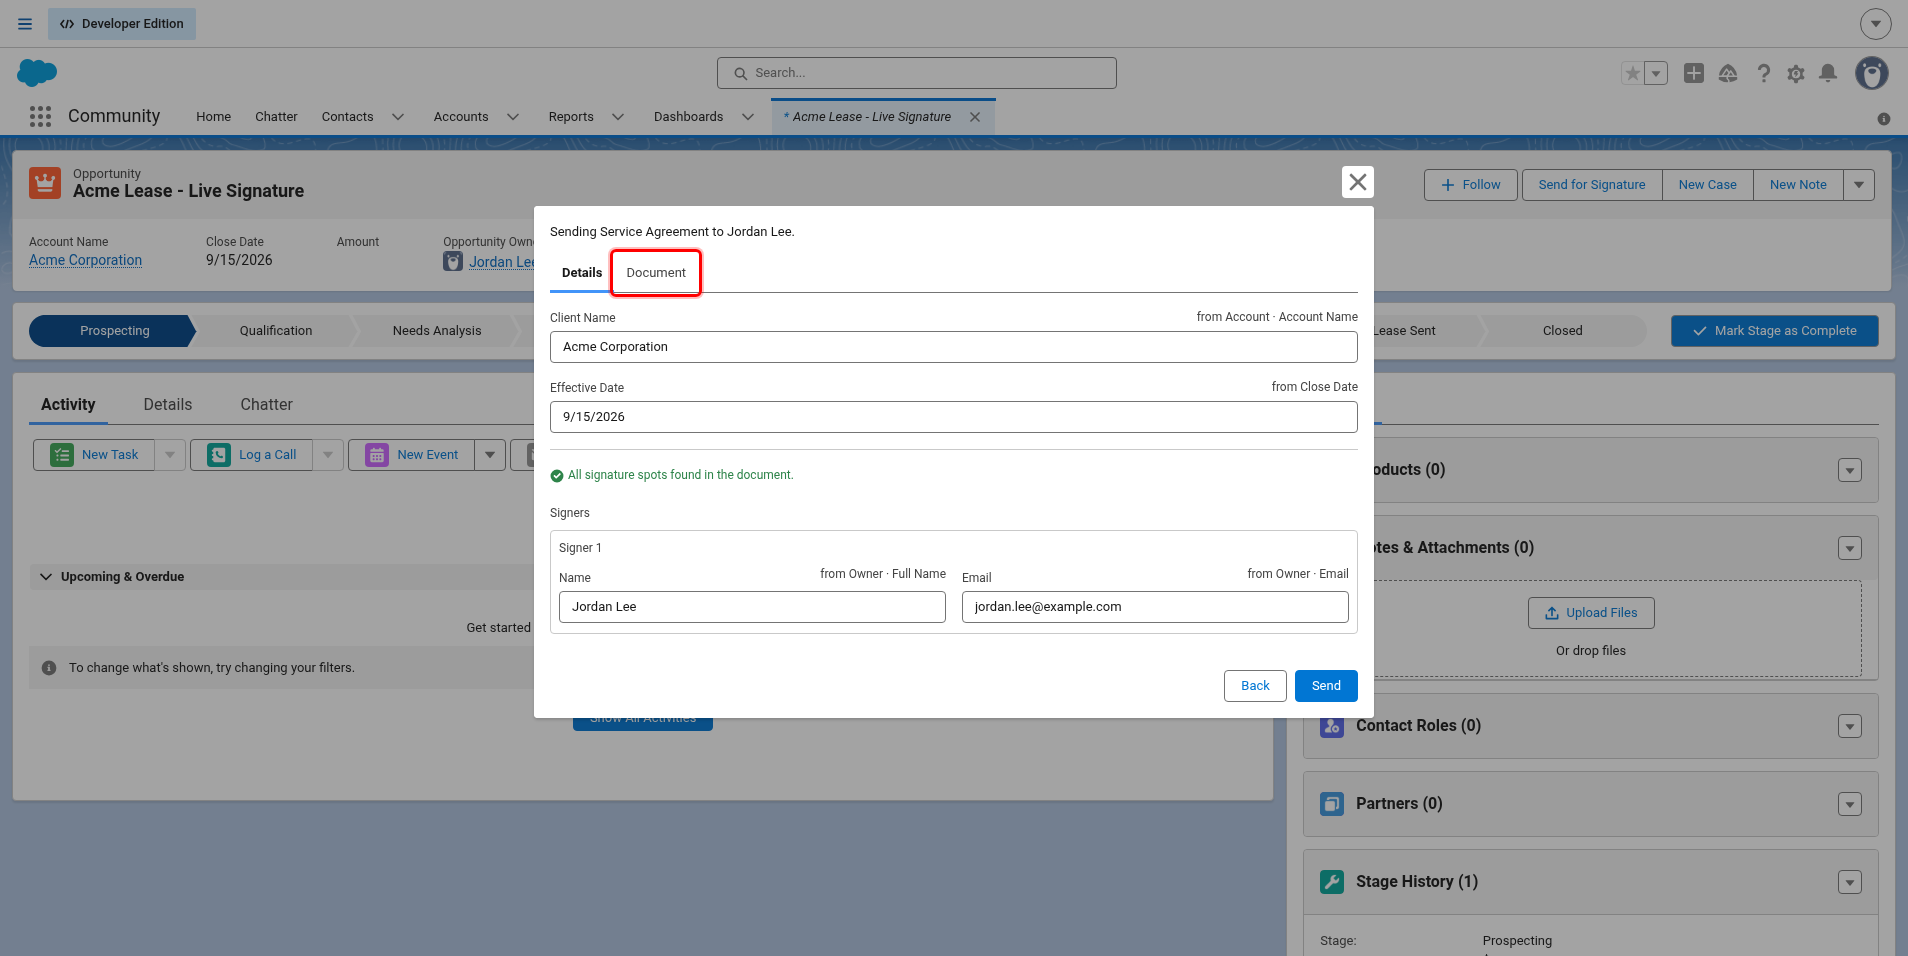
Task: Open the Acme Corporation account link
Action: point(85,260)
